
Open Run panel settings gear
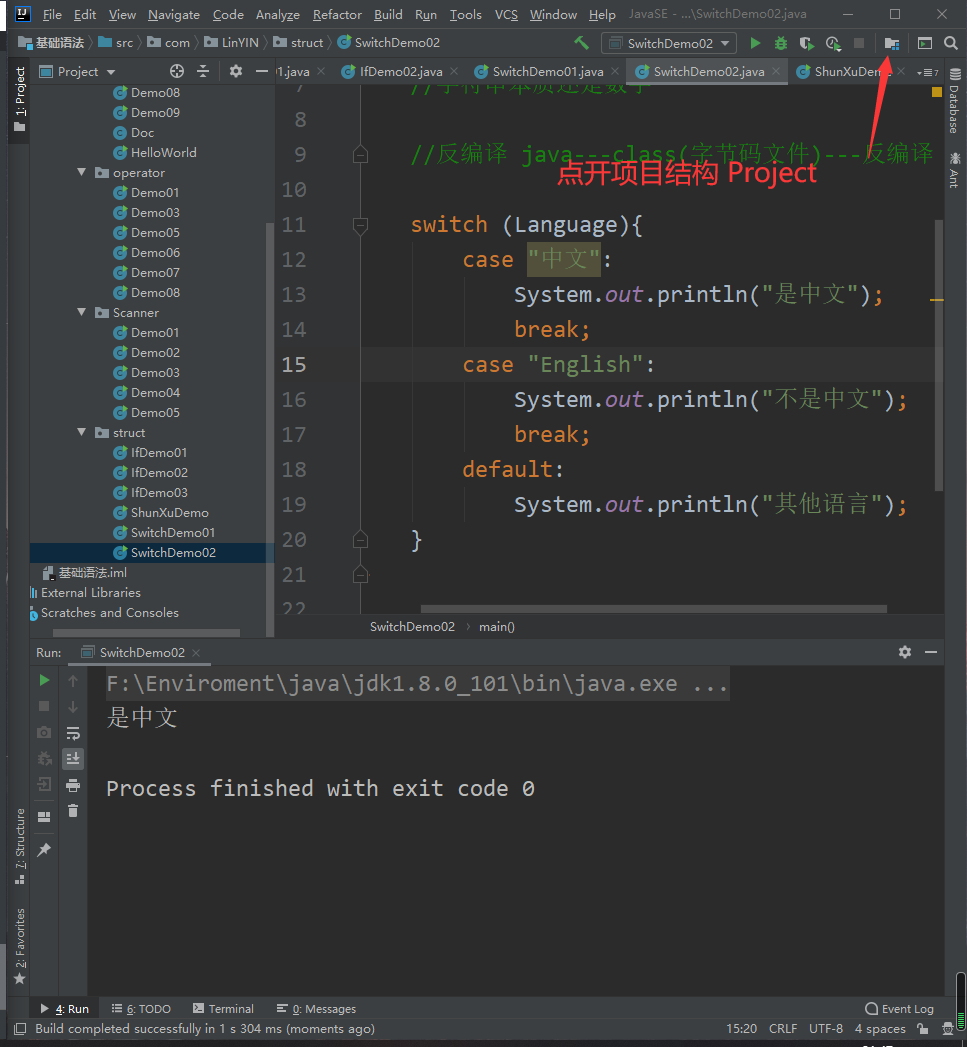[905, 652]
